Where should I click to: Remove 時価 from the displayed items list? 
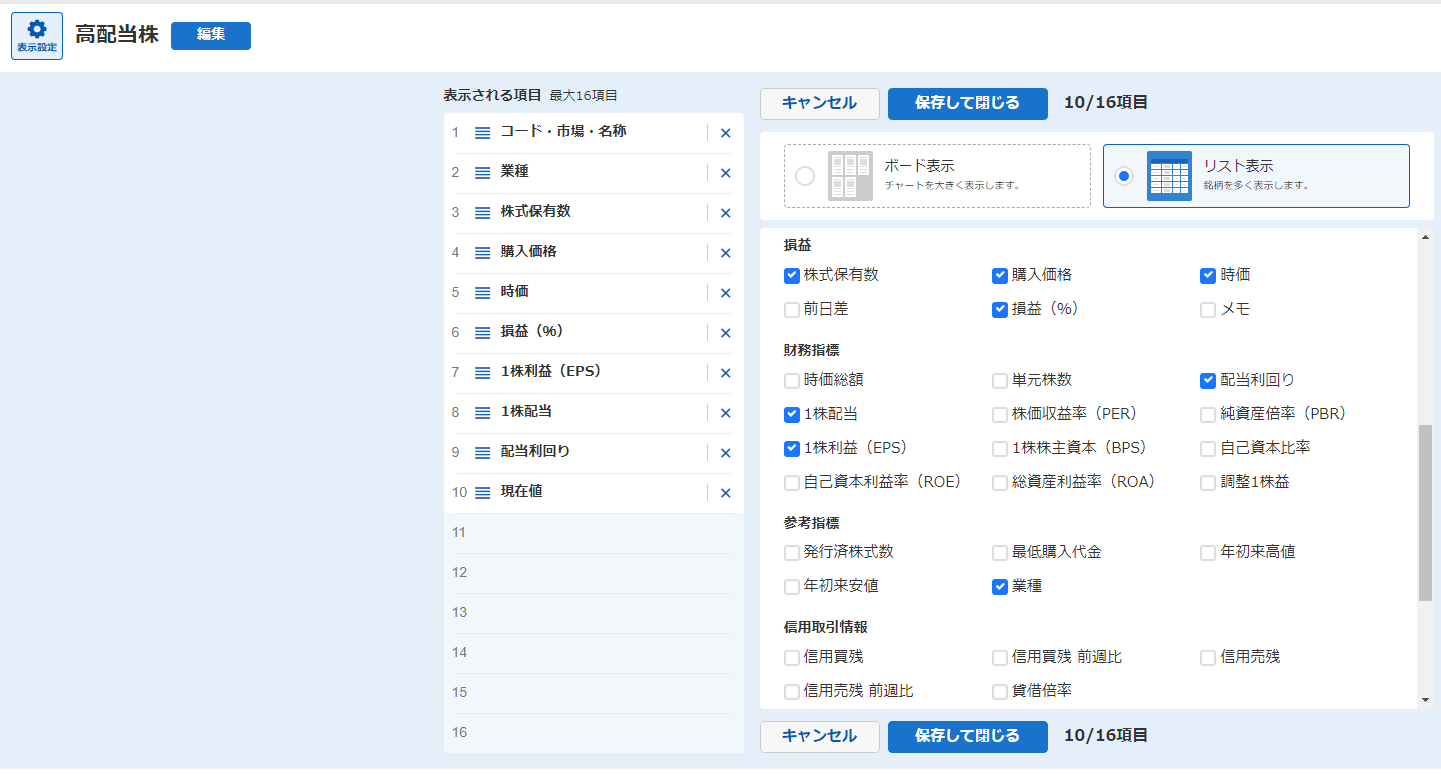(726, 293)
